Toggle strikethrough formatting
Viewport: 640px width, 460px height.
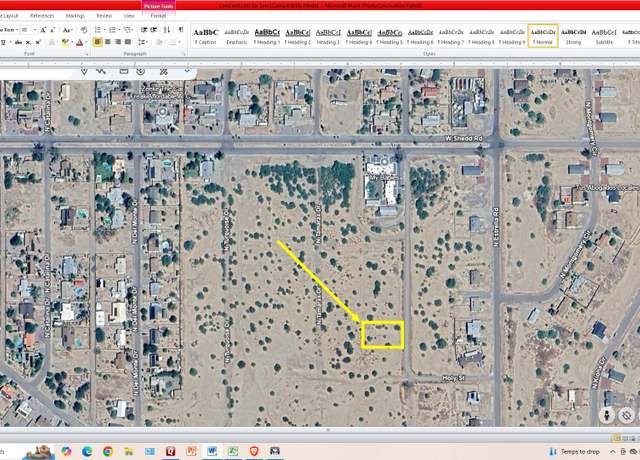click(18, 42)
